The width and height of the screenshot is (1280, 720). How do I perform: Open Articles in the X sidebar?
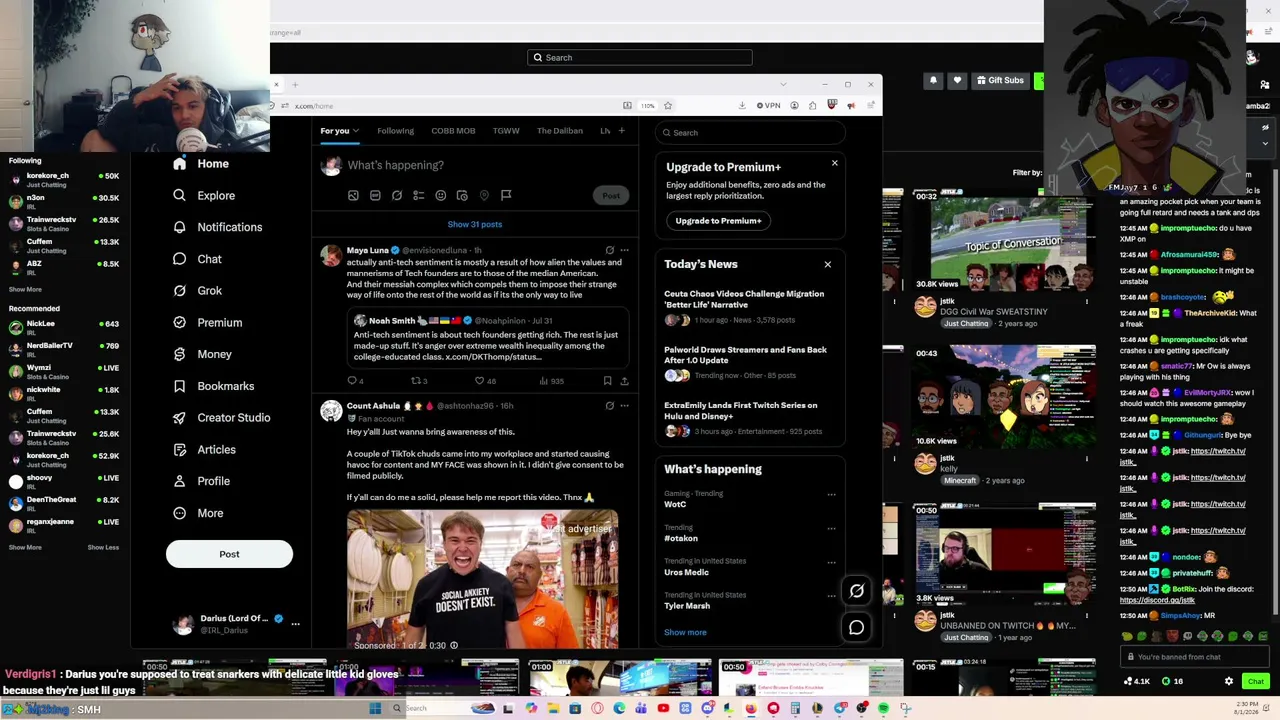point(204,450)
